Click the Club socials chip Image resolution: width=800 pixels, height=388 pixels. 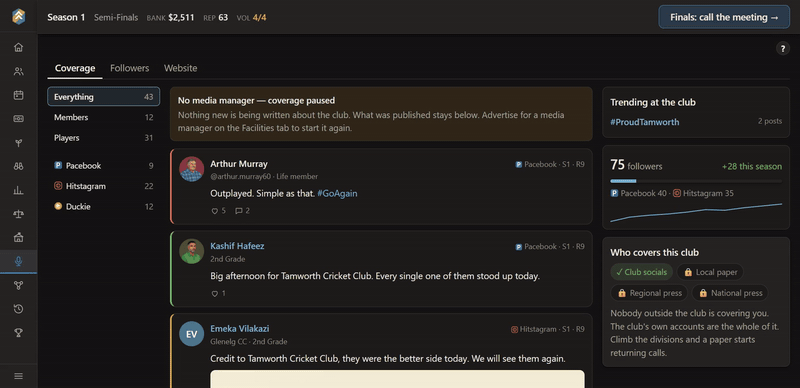point(641,272)
